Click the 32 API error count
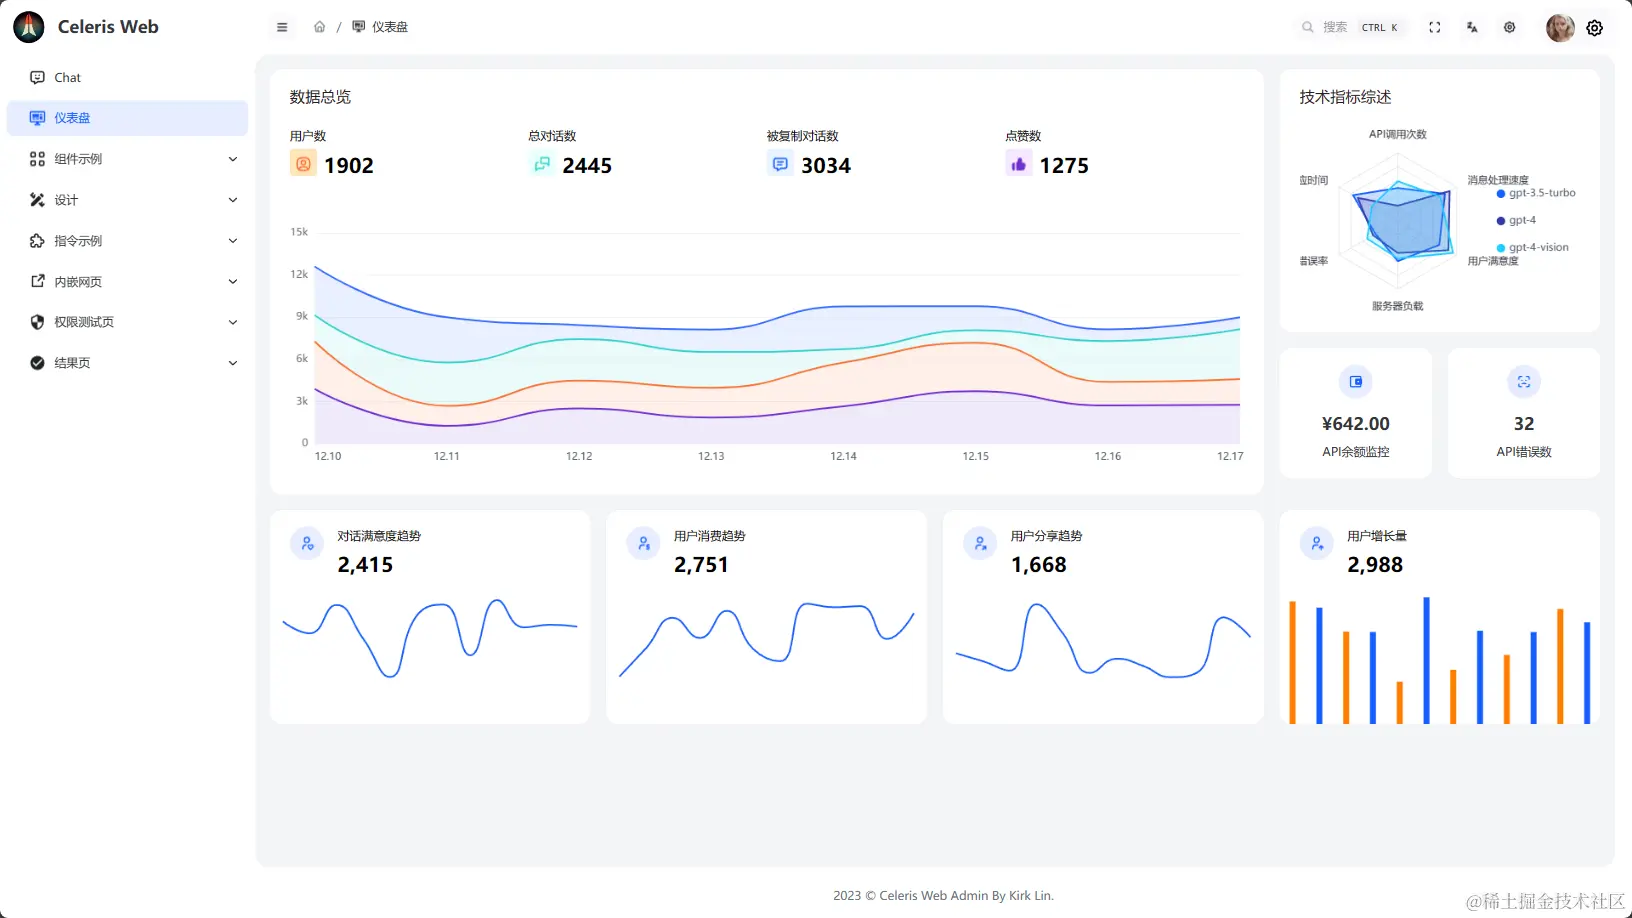 [1524, 424]
